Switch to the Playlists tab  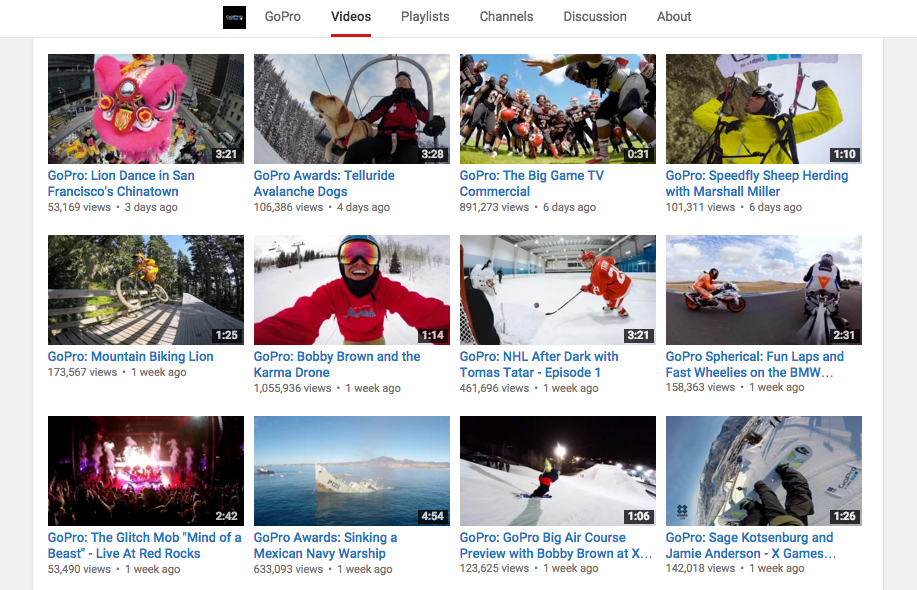(425, 17)
